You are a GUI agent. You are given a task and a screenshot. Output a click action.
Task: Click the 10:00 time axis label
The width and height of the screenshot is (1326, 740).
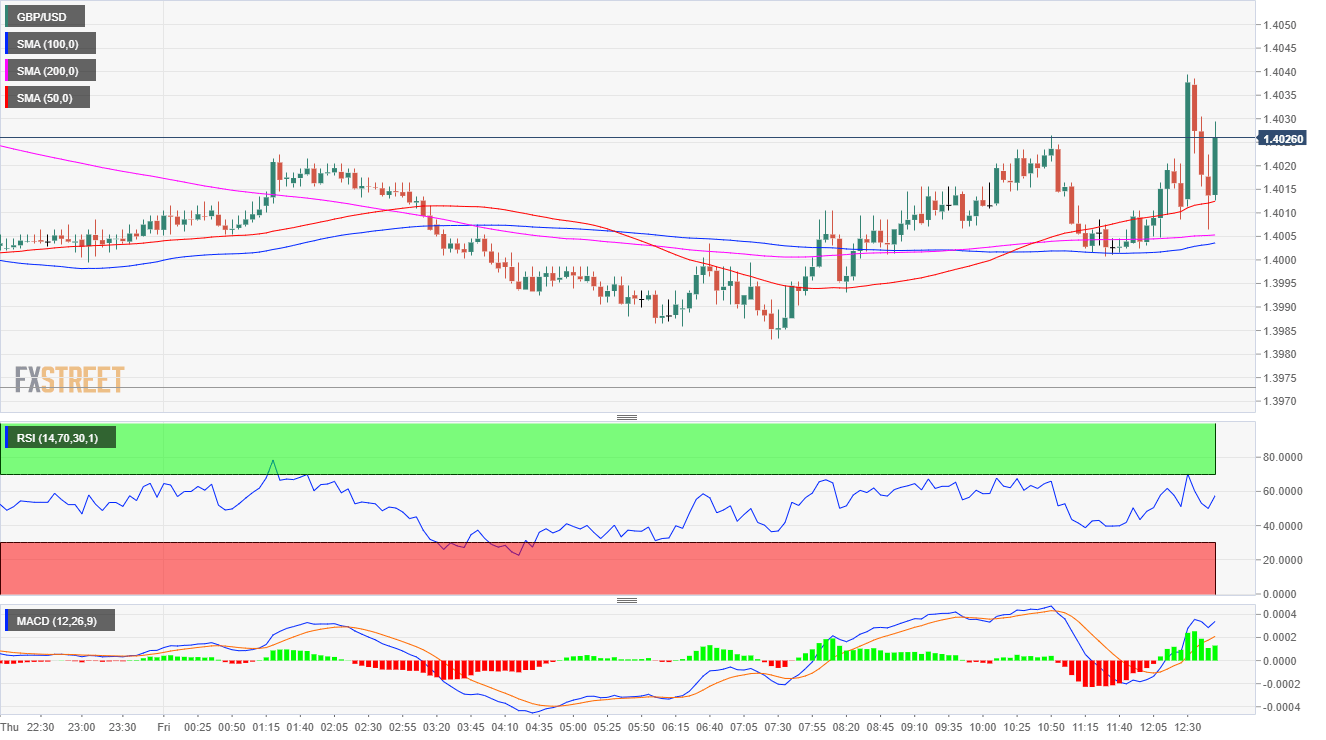(x=983, y=727)
